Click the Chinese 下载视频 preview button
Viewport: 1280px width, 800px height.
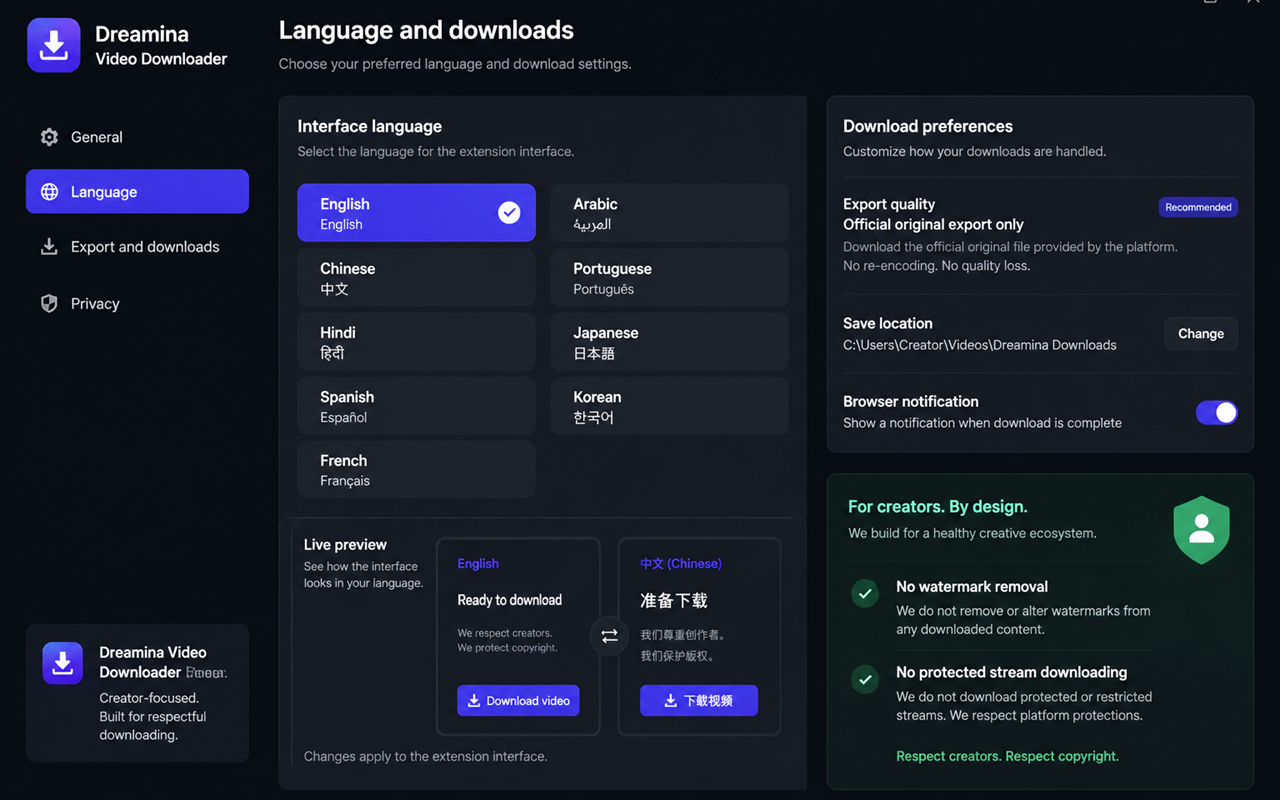pyautogui.click(x=699, y=700)
